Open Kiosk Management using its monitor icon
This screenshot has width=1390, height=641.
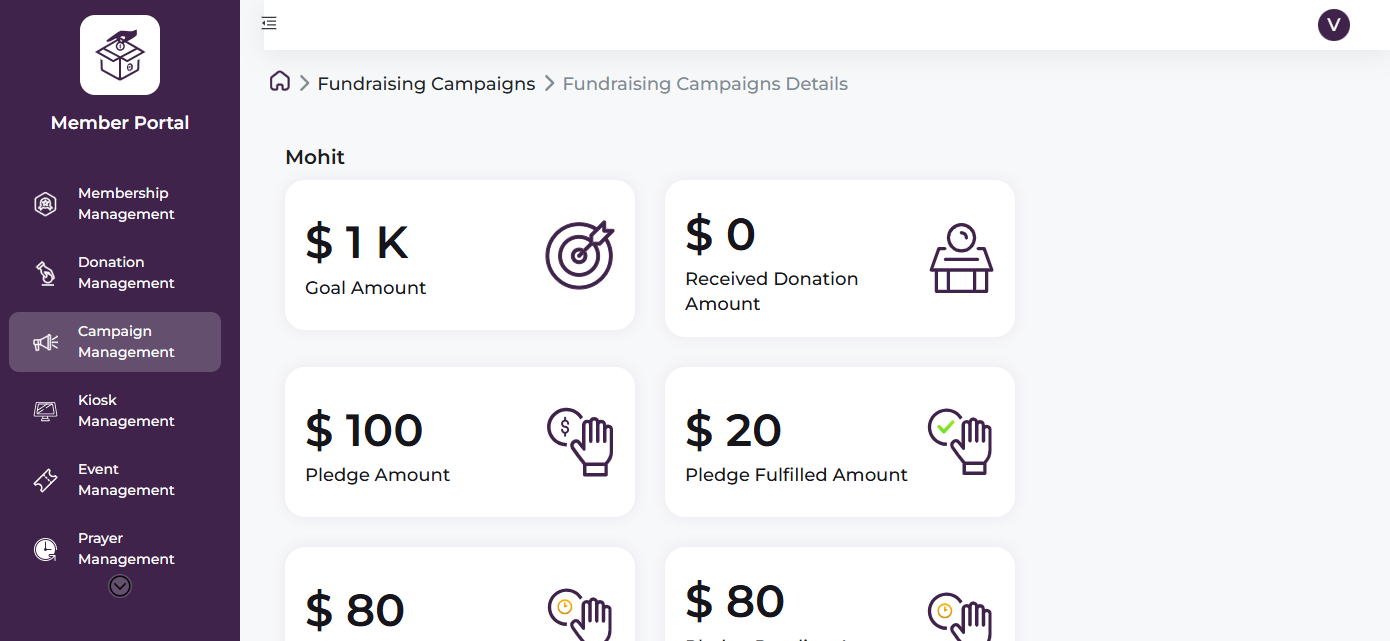(x=45, y=410)
